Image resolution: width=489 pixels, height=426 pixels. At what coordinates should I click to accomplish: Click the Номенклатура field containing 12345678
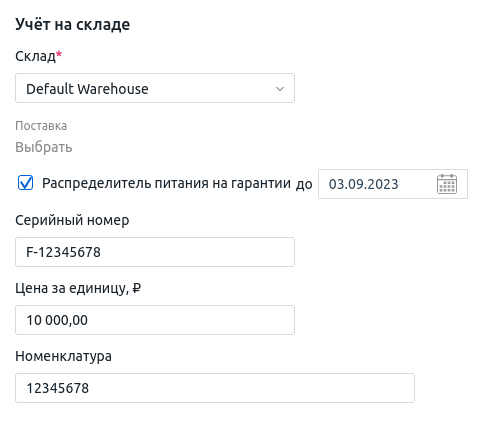[215, 388]
